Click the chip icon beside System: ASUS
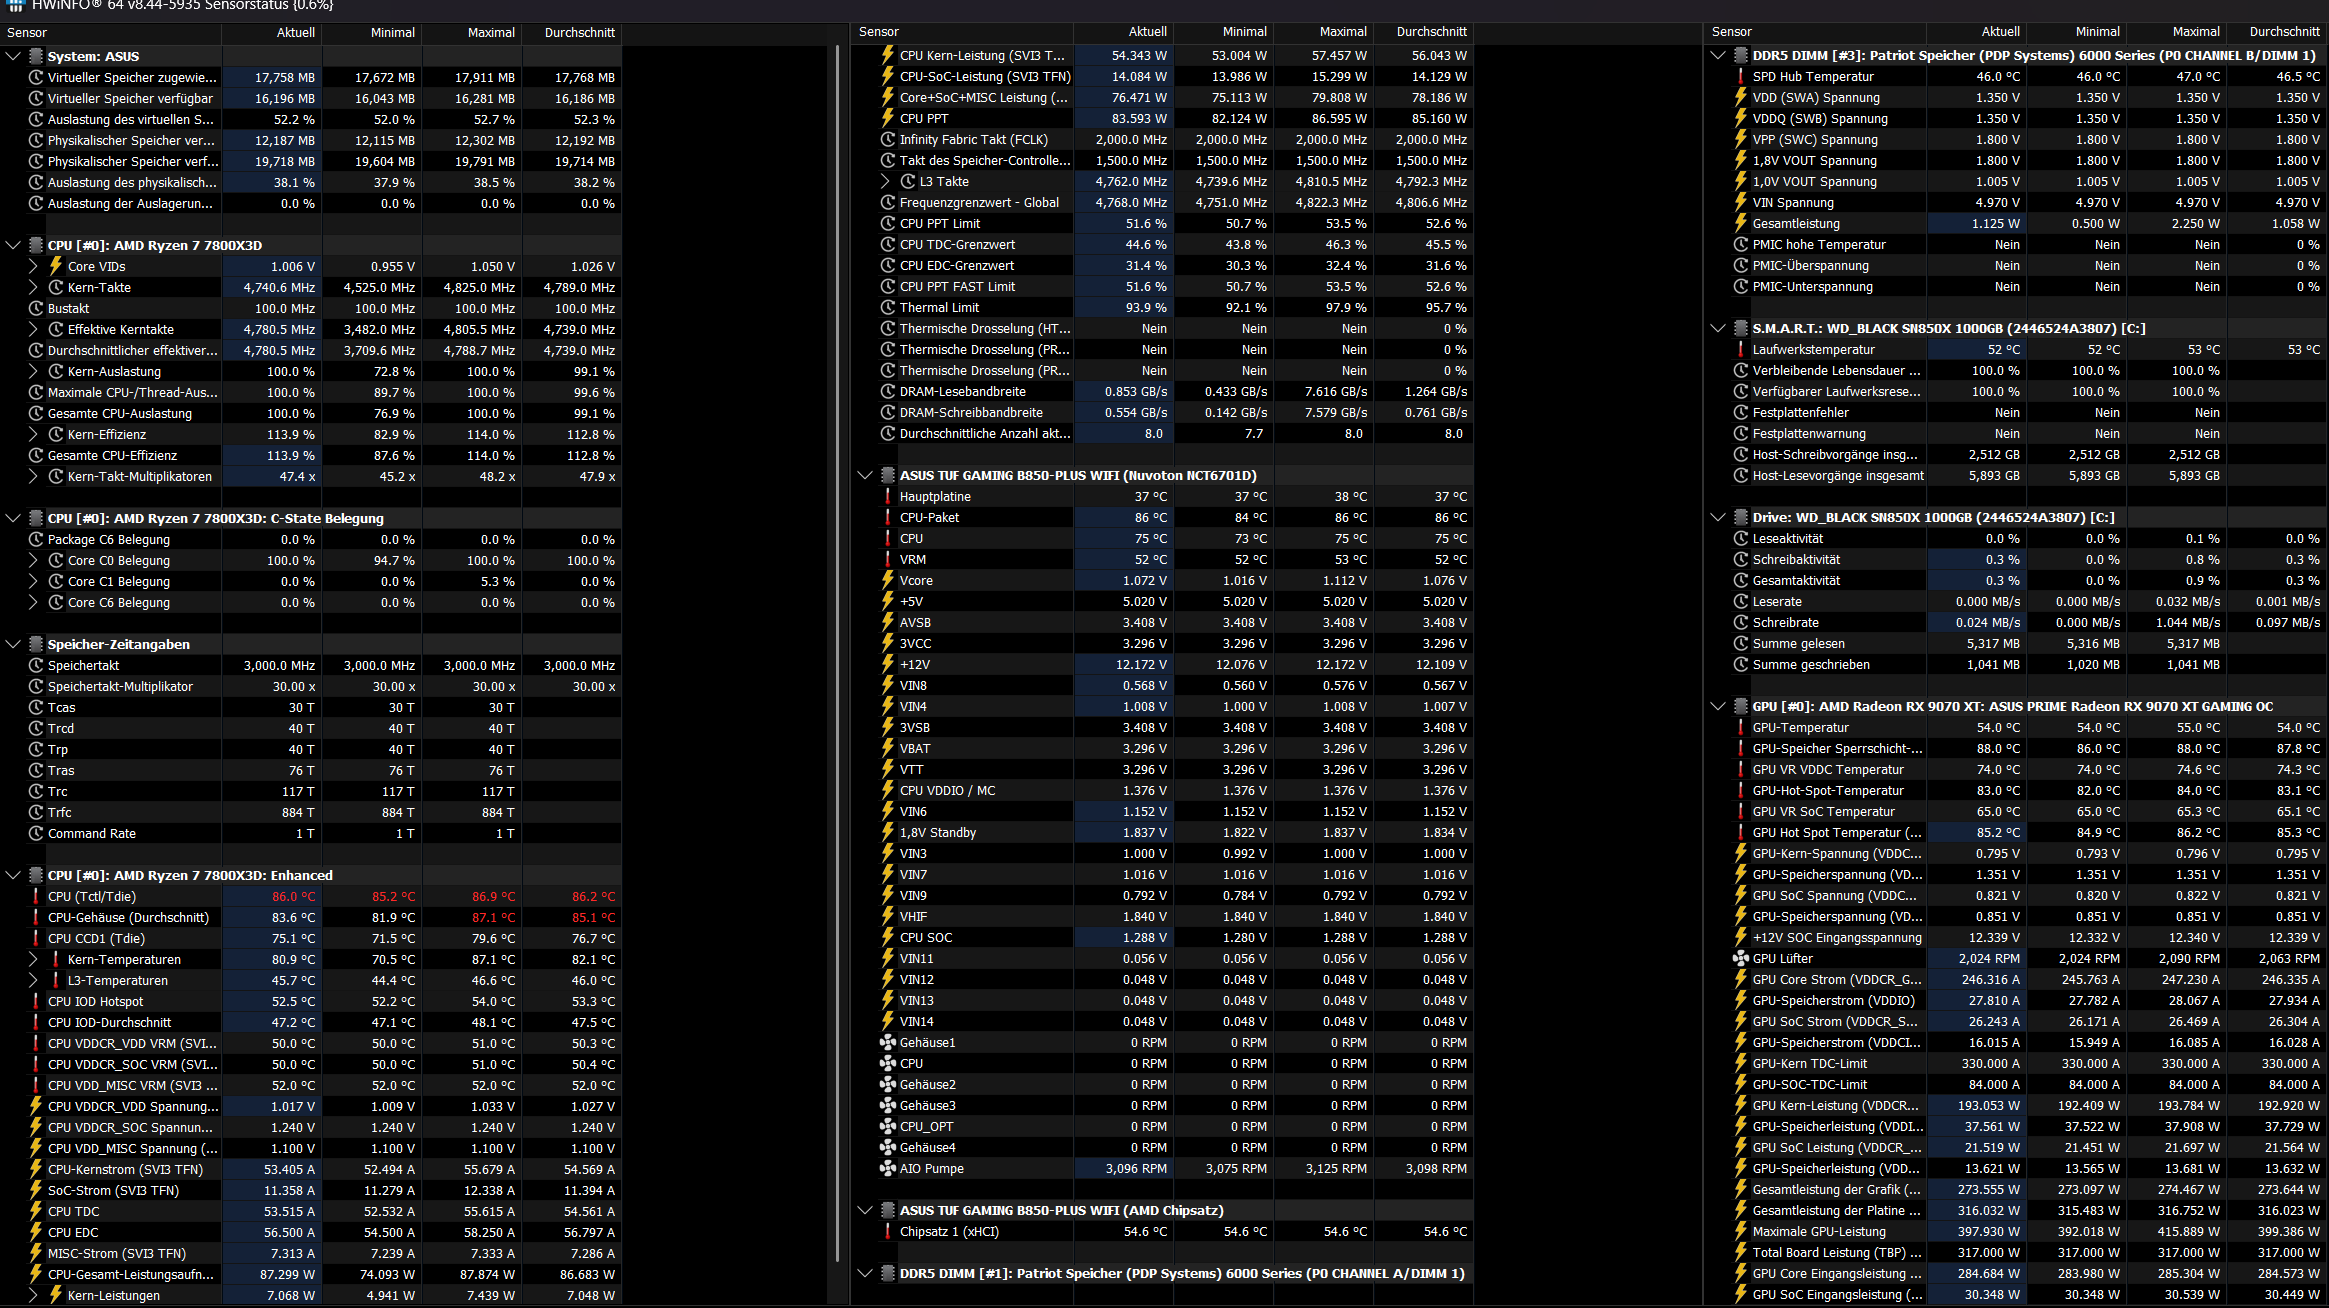Screen dimensions: 2329x1308 (x=36, y=56)
